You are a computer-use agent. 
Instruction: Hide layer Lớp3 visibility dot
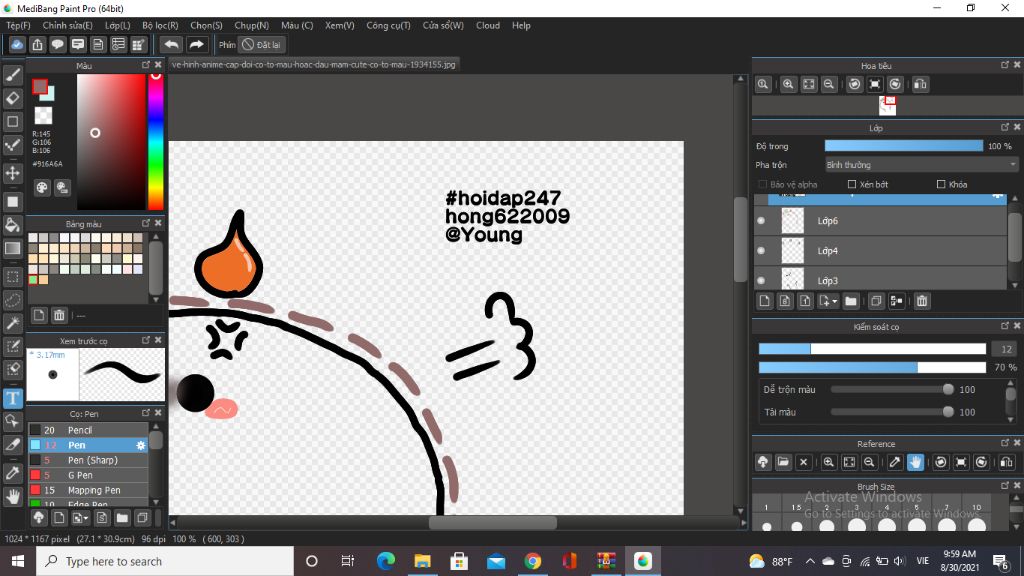point(761,281)
